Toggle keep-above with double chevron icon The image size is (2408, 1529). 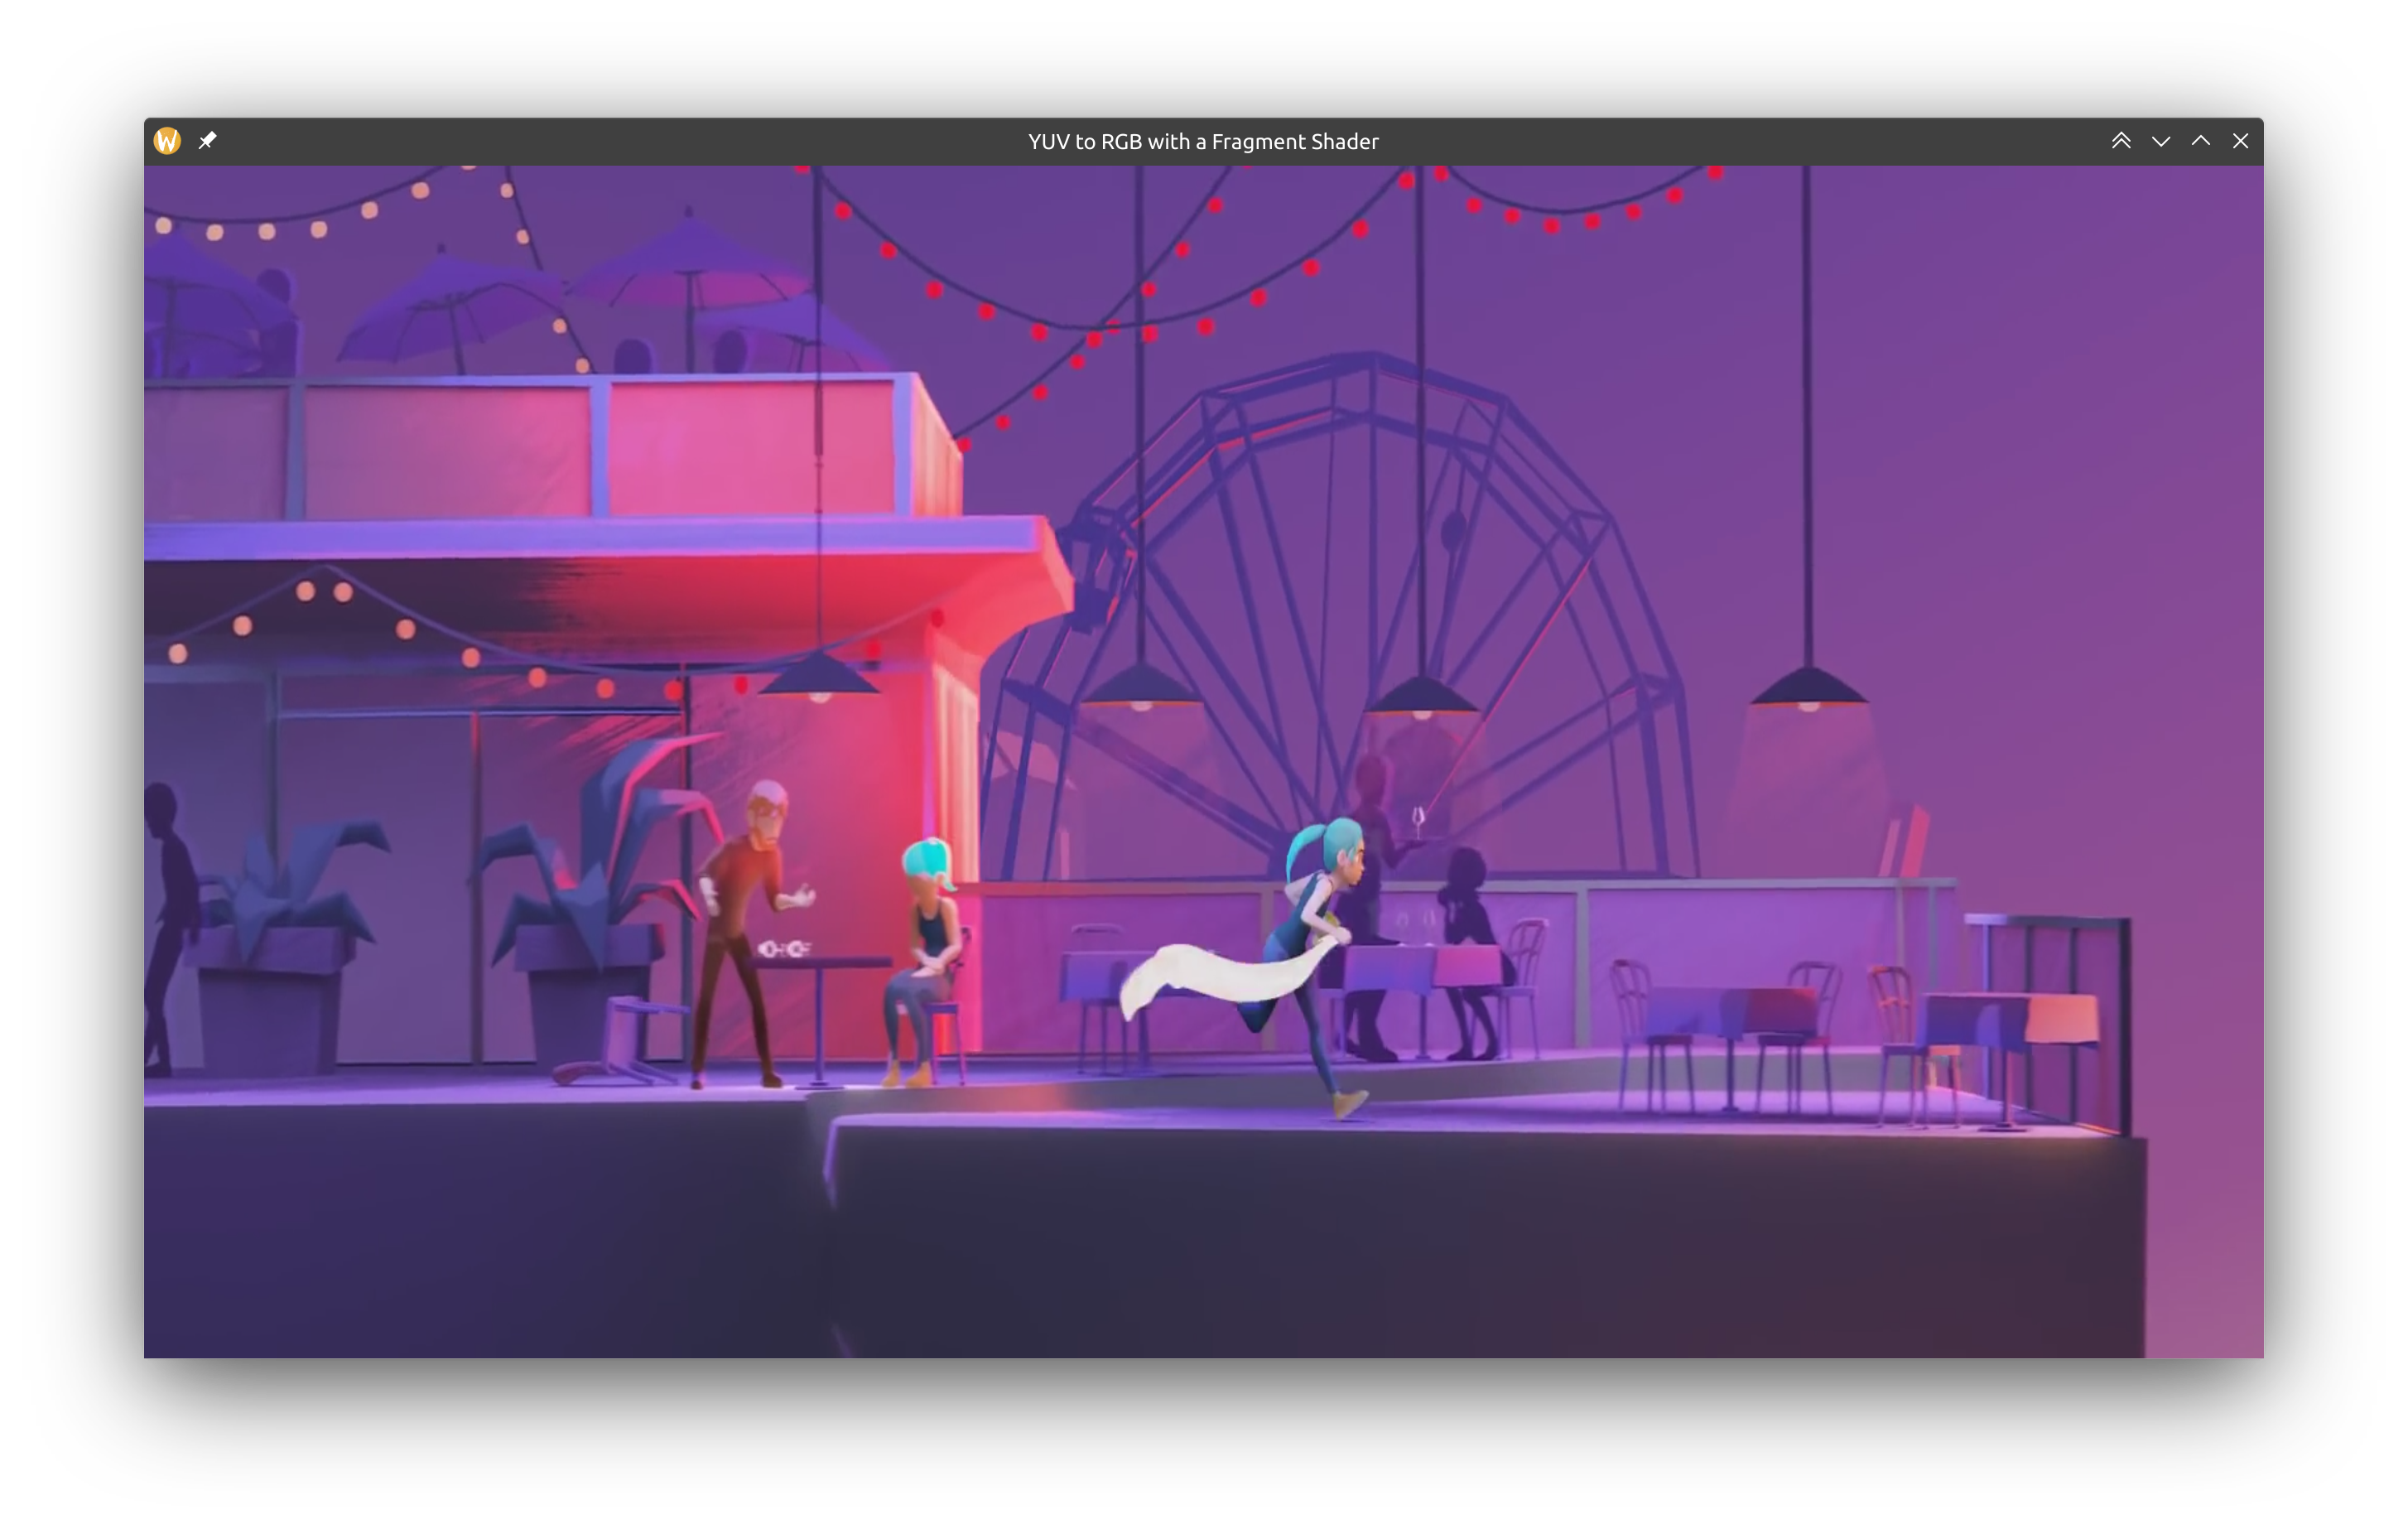click(x=2121, y=141)
